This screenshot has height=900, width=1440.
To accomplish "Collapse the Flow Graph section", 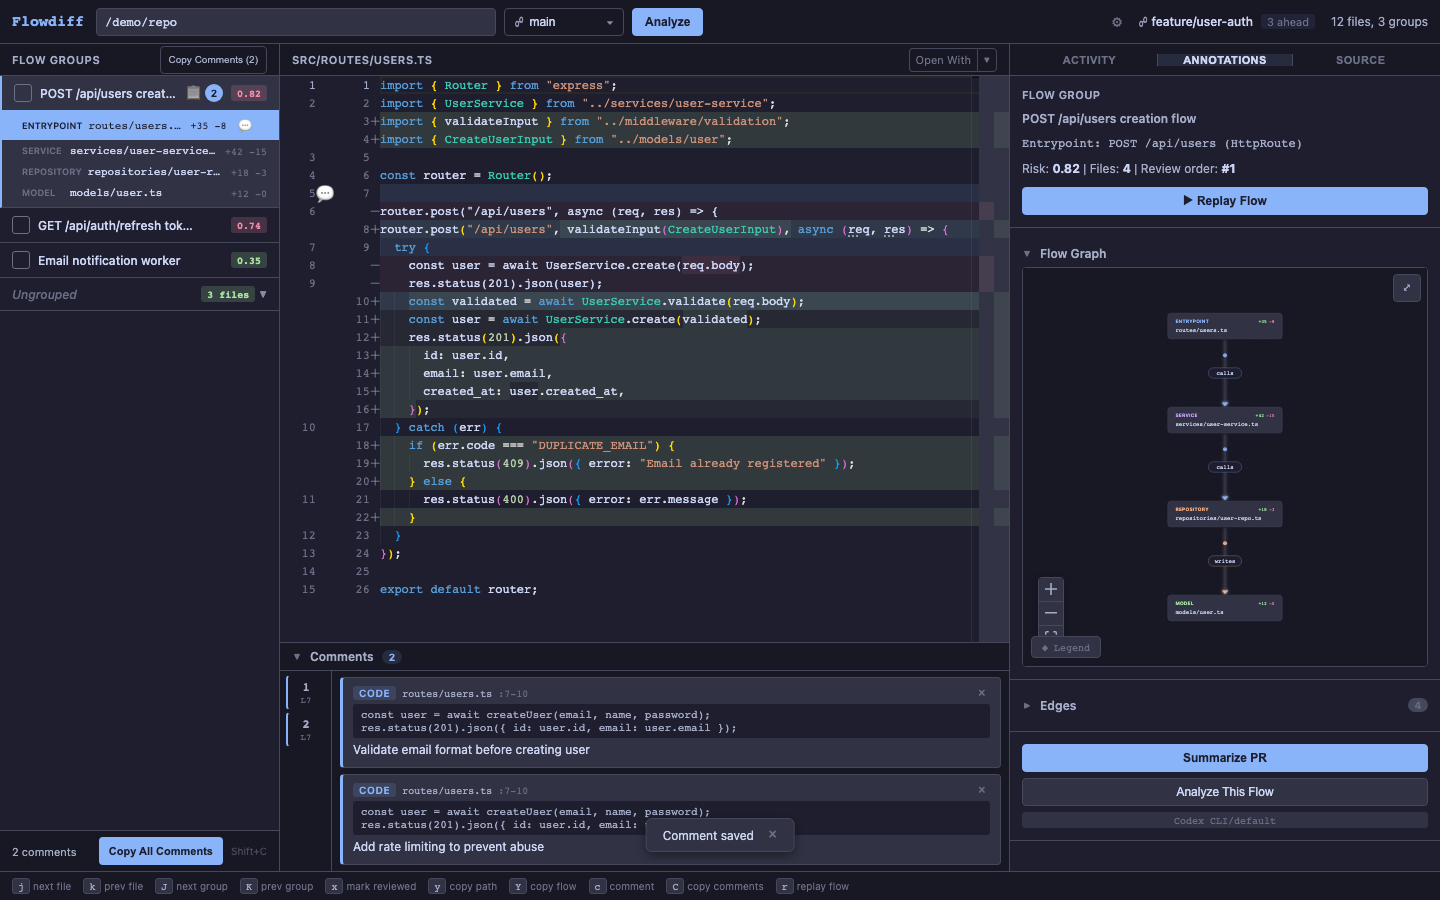I will point(1027,254).
